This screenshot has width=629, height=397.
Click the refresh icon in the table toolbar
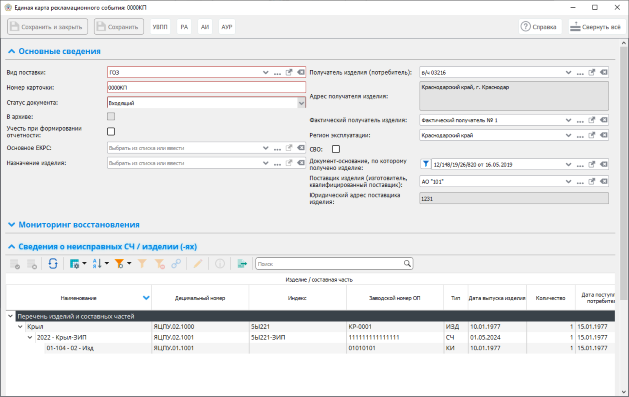coord(53,263)
